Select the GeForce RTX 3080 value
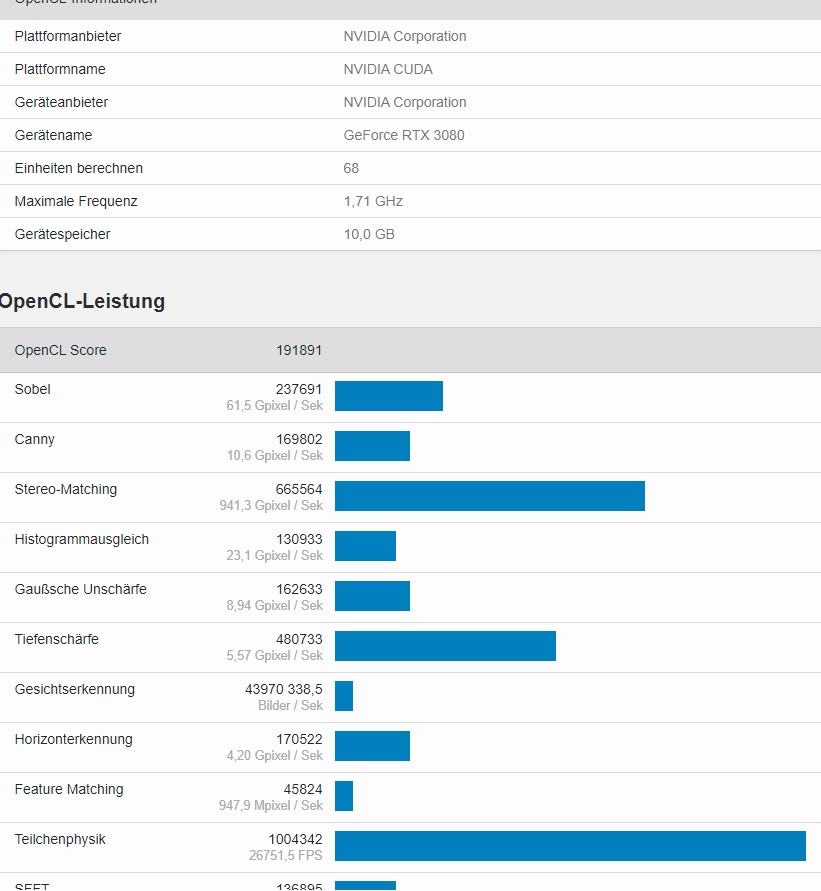The height and width of the screenshot is (891, 821). [x=404, y=135]
